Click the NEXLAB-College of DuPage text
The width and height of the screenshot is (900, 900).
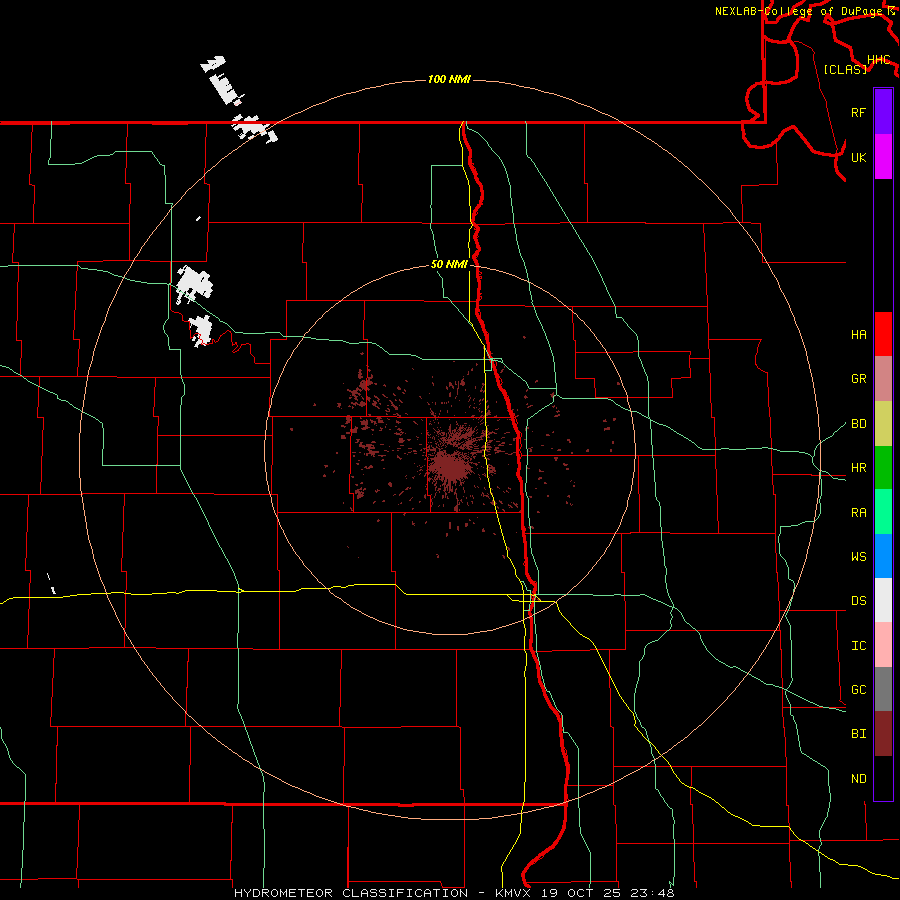[x=800, y=11]
